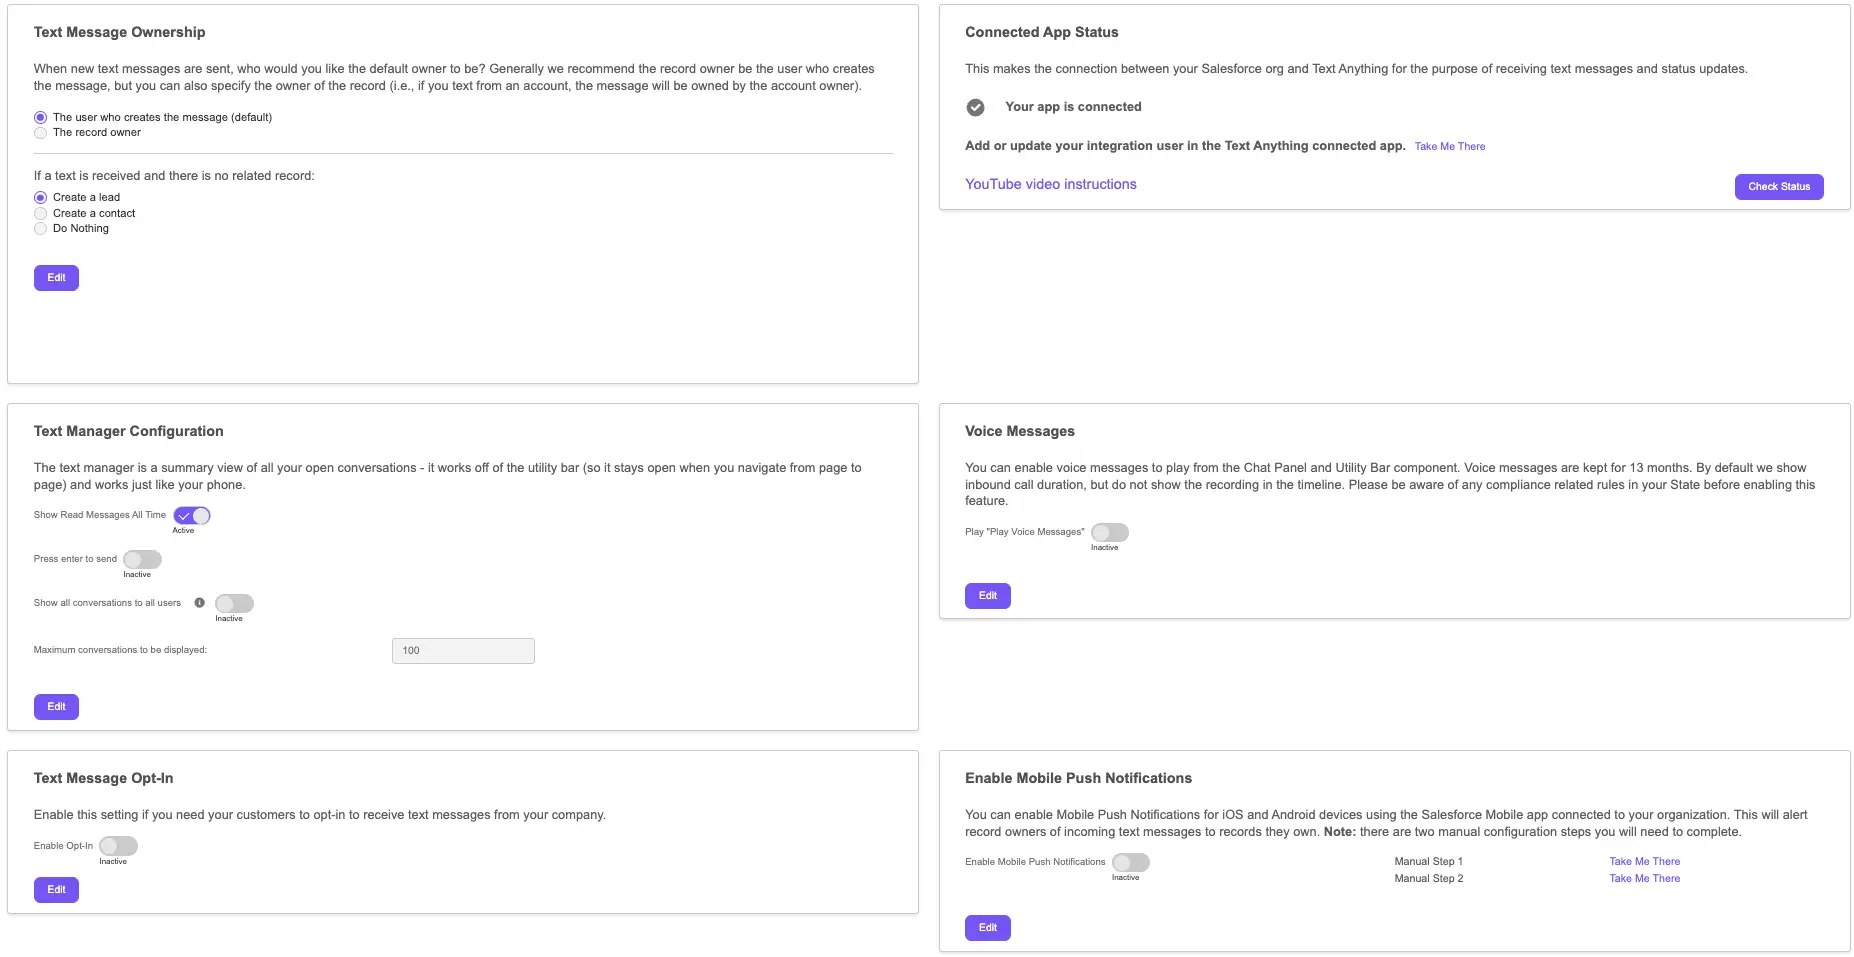Enable Show all conversations to all users
Viewport: 1854px width, 957px height.
233,603
